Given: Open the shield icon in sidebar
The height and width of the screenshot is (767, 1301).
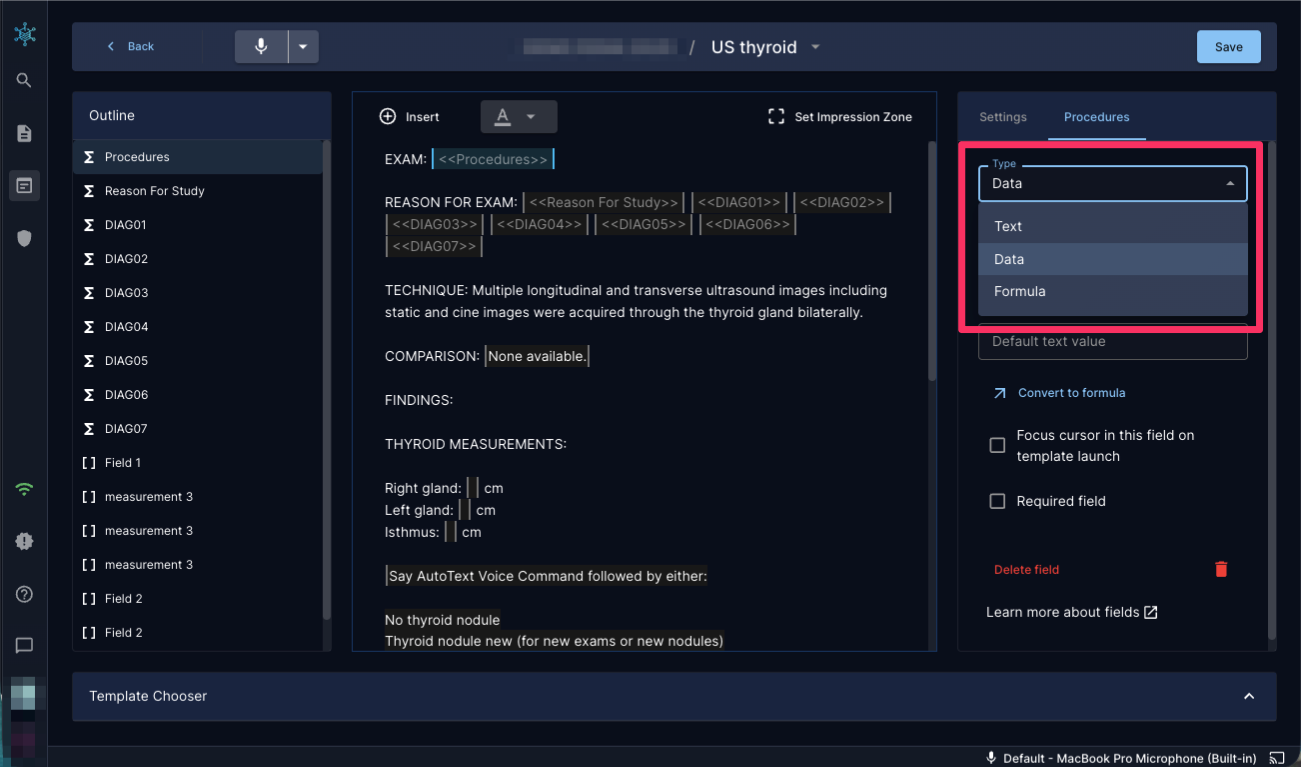Looking at the screenshot, I should point(24,238).
